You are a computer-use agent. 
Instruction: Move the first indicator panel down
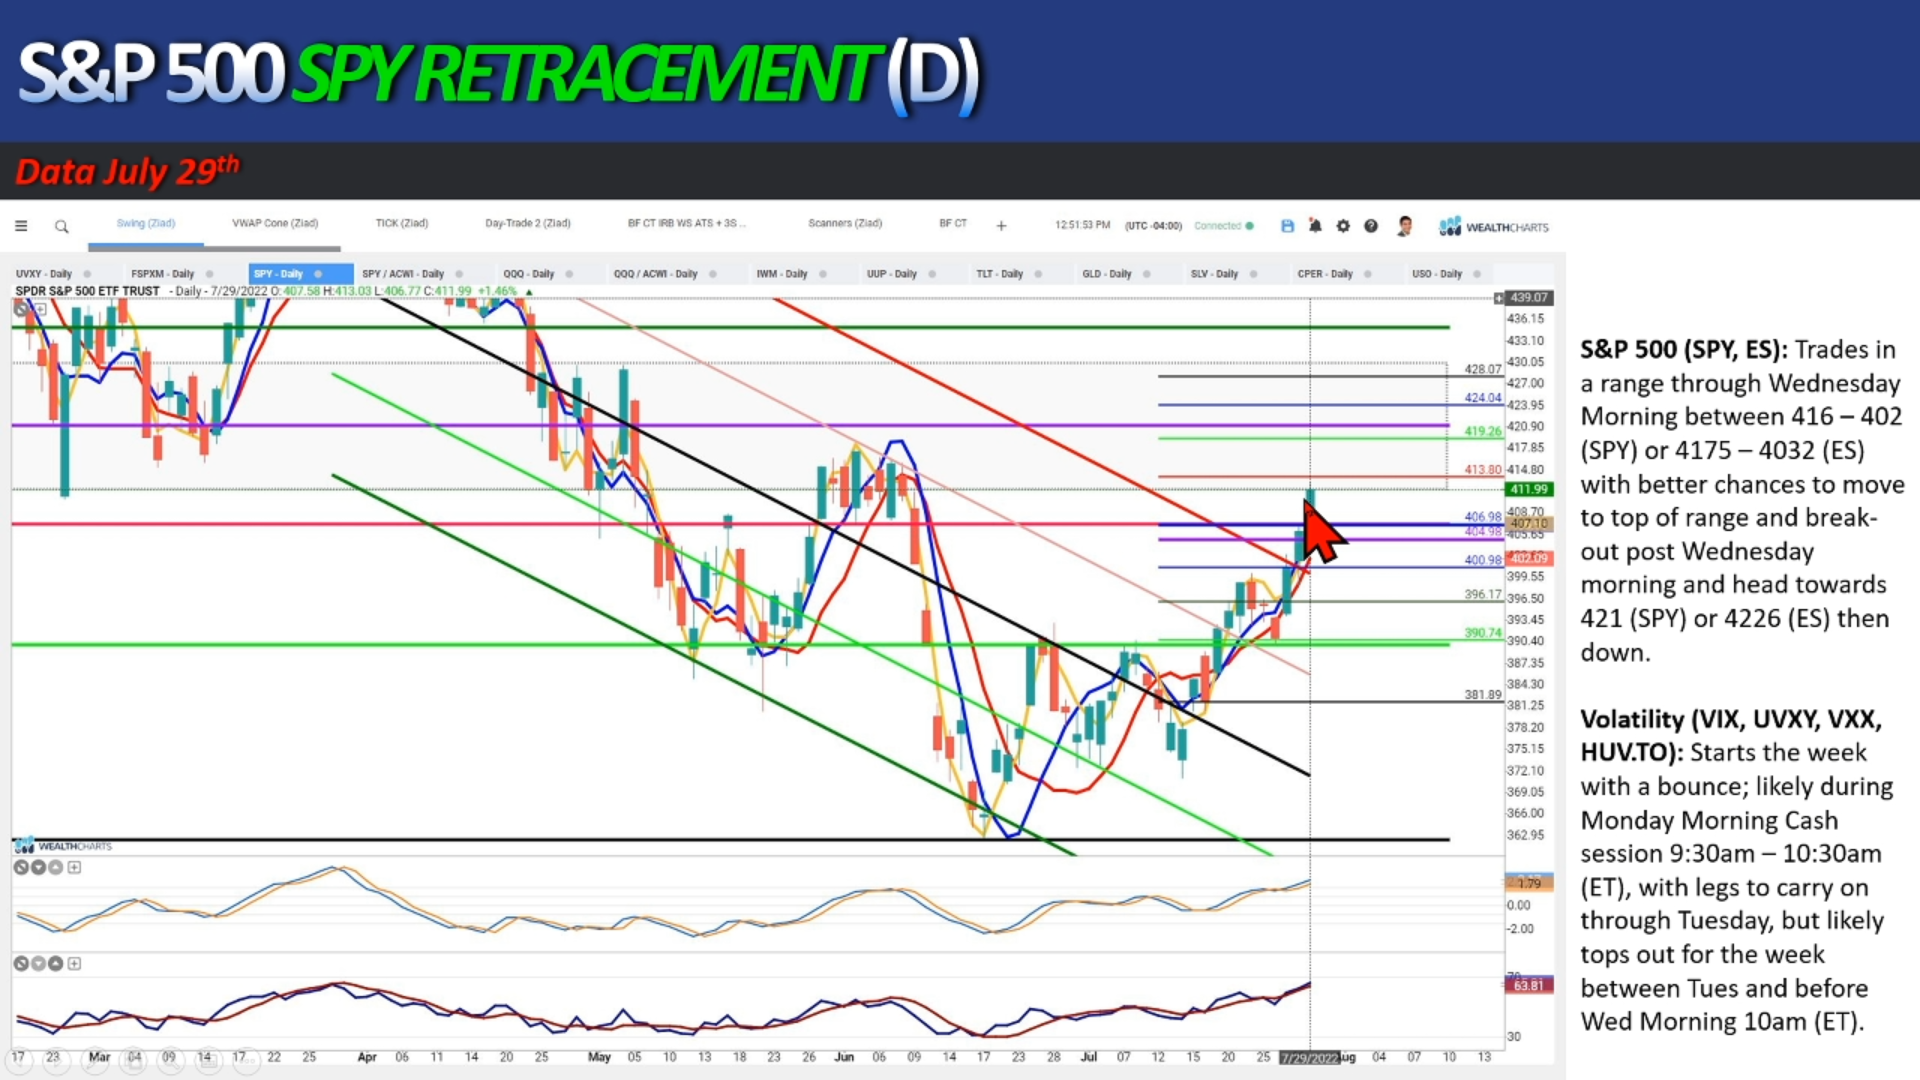[x=38, y=867]
